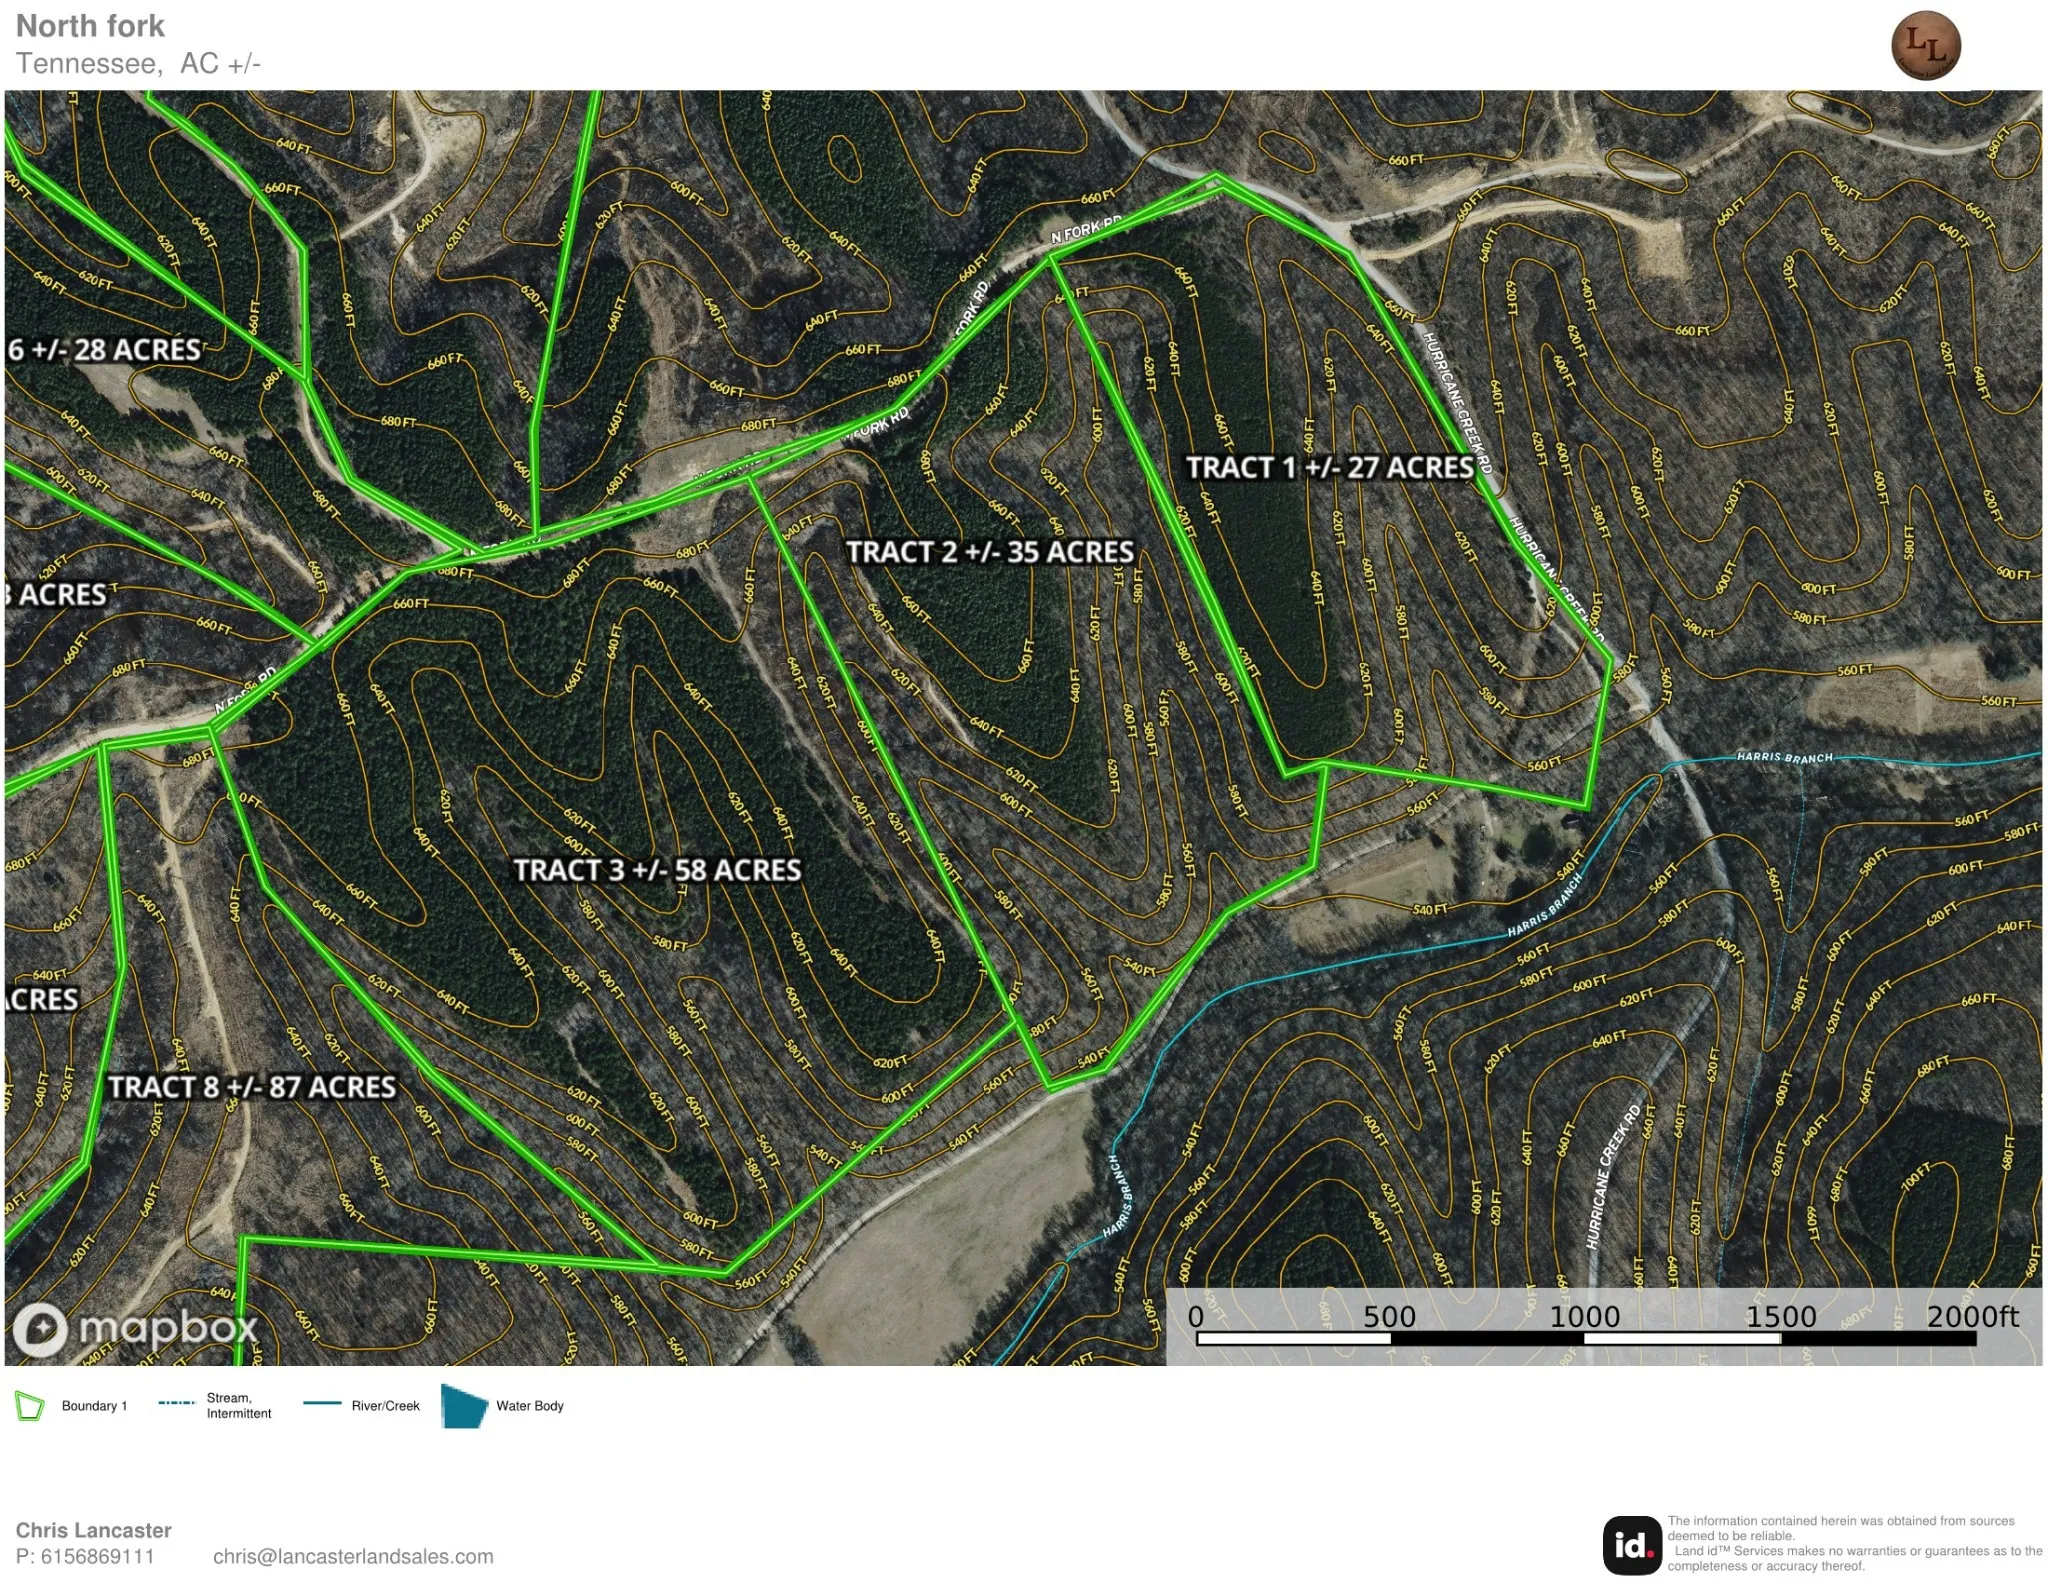Click the River/Creek line legend symbol
Image resolution: width=2048 pixels, height=1583 pixels.
coord(322,1403)
